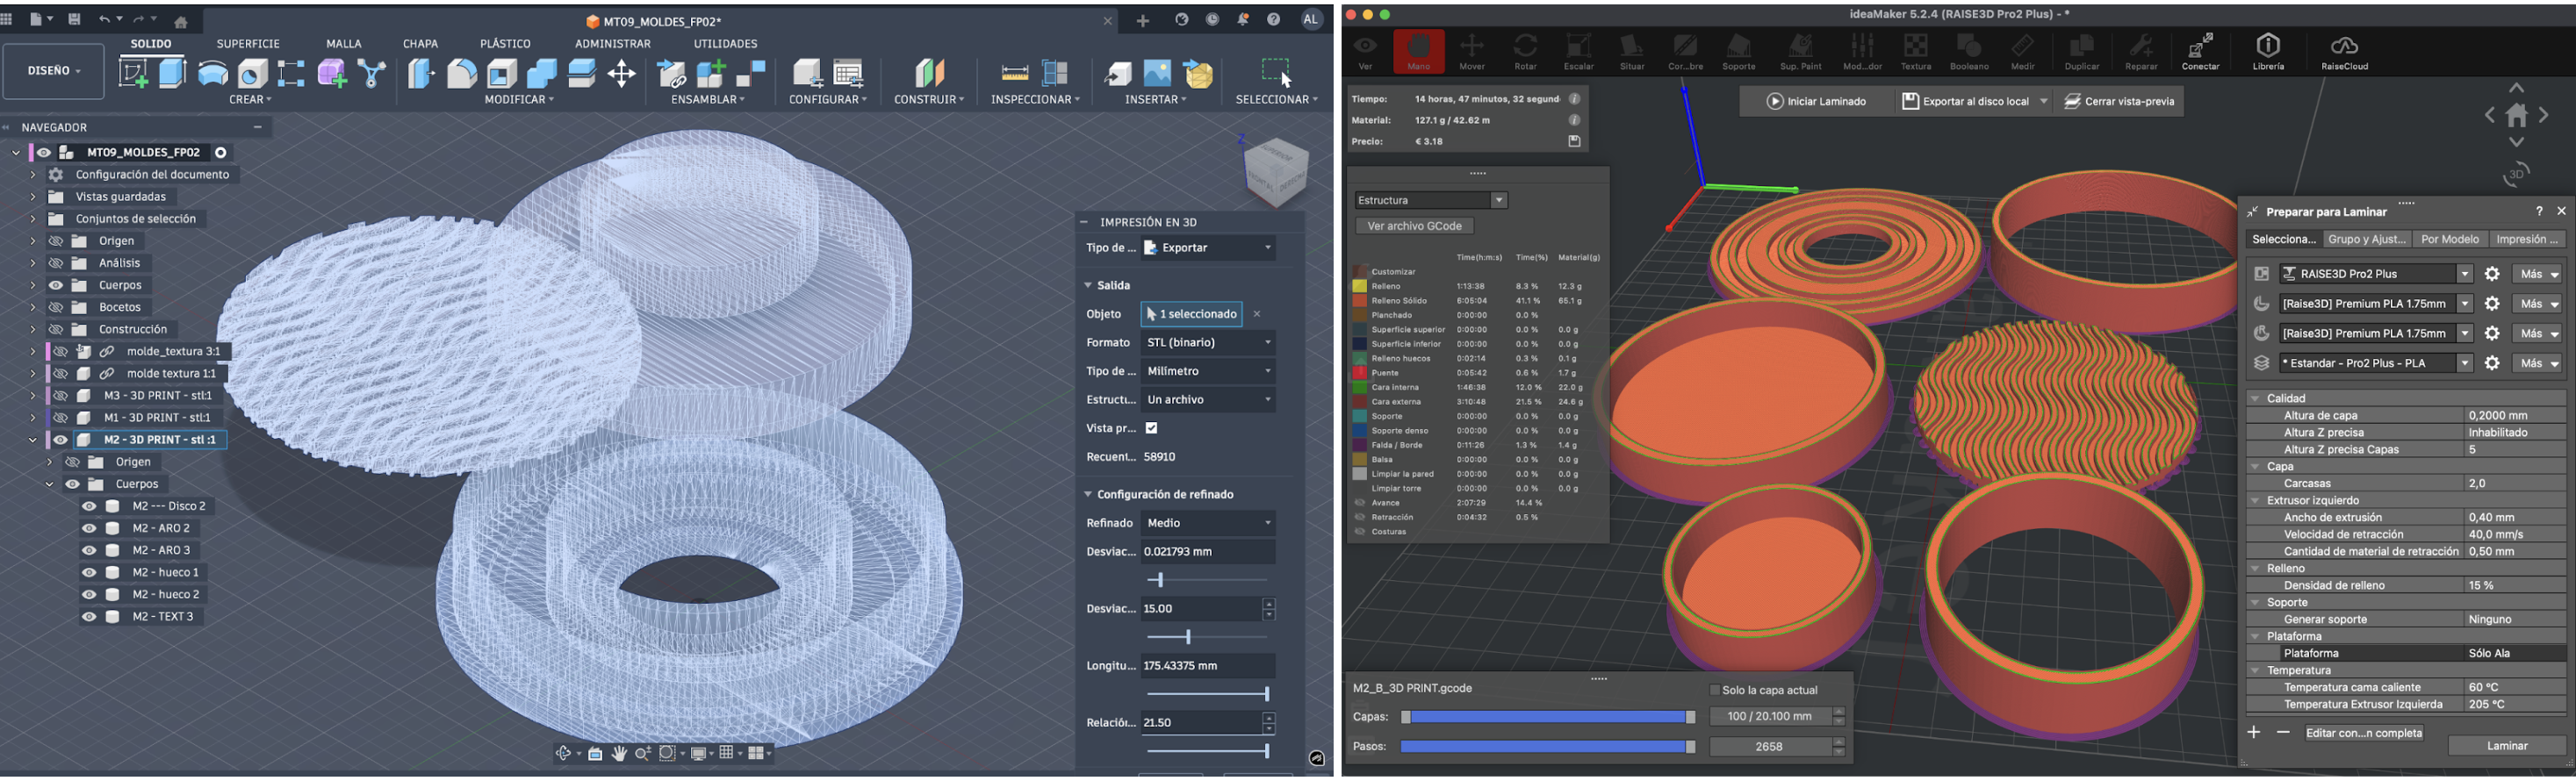2576x781 pixels.
Task: Open the Librería library icon
Action: [x=2268, y=51]
